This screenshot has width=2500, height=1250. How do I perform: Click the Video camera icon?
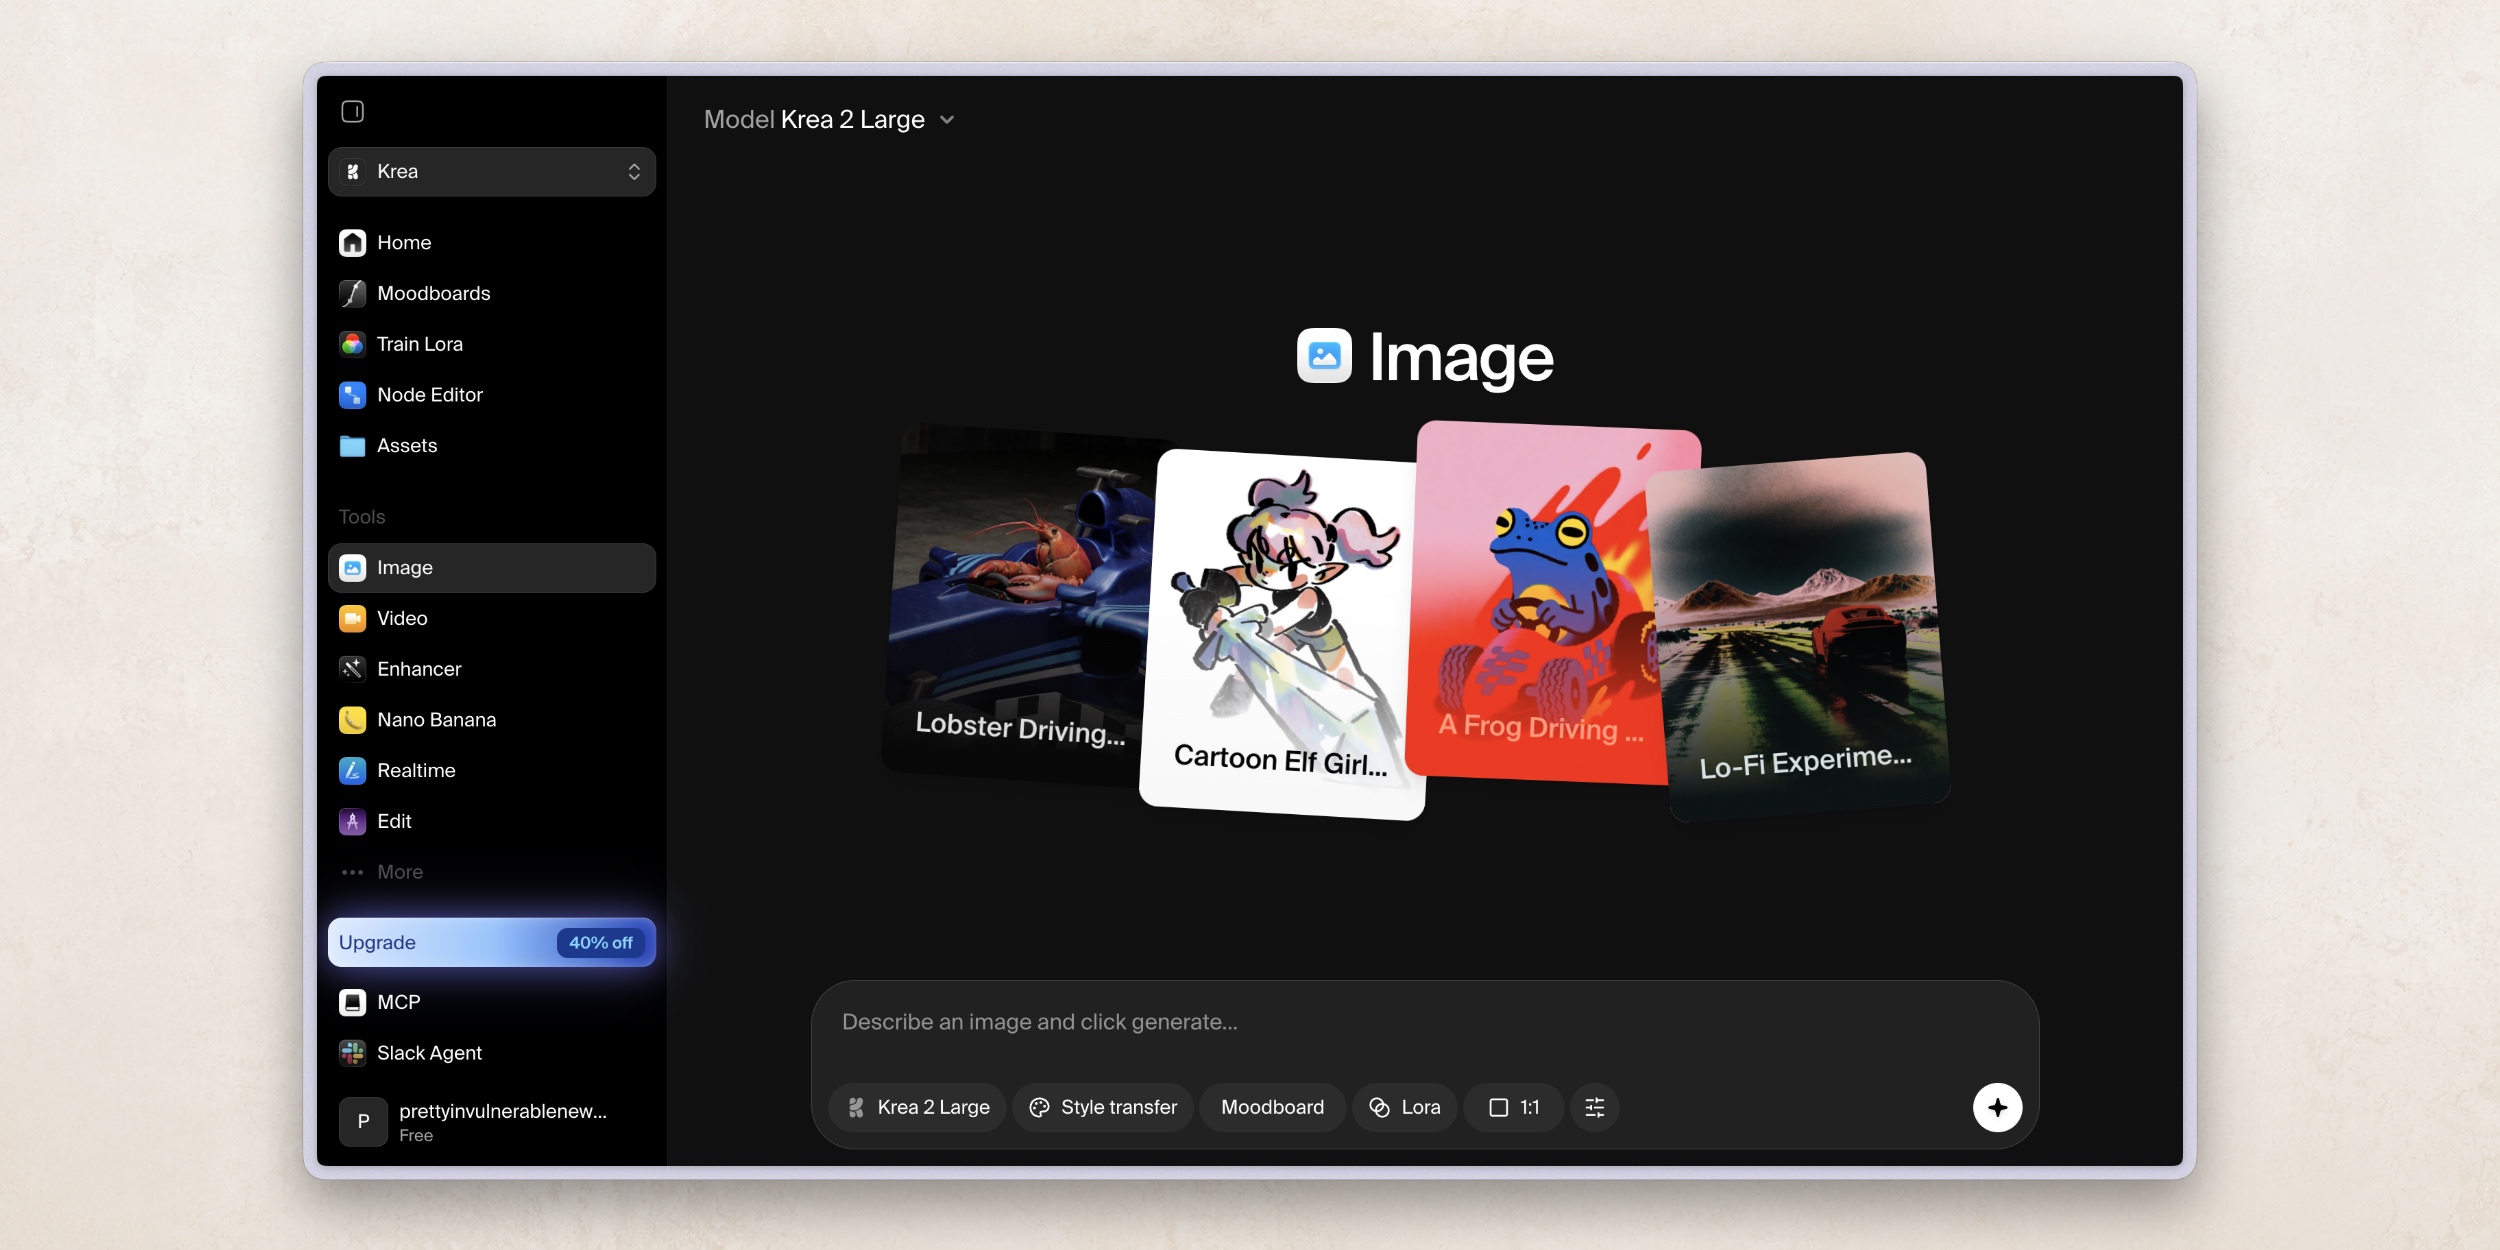pos(352,619)
